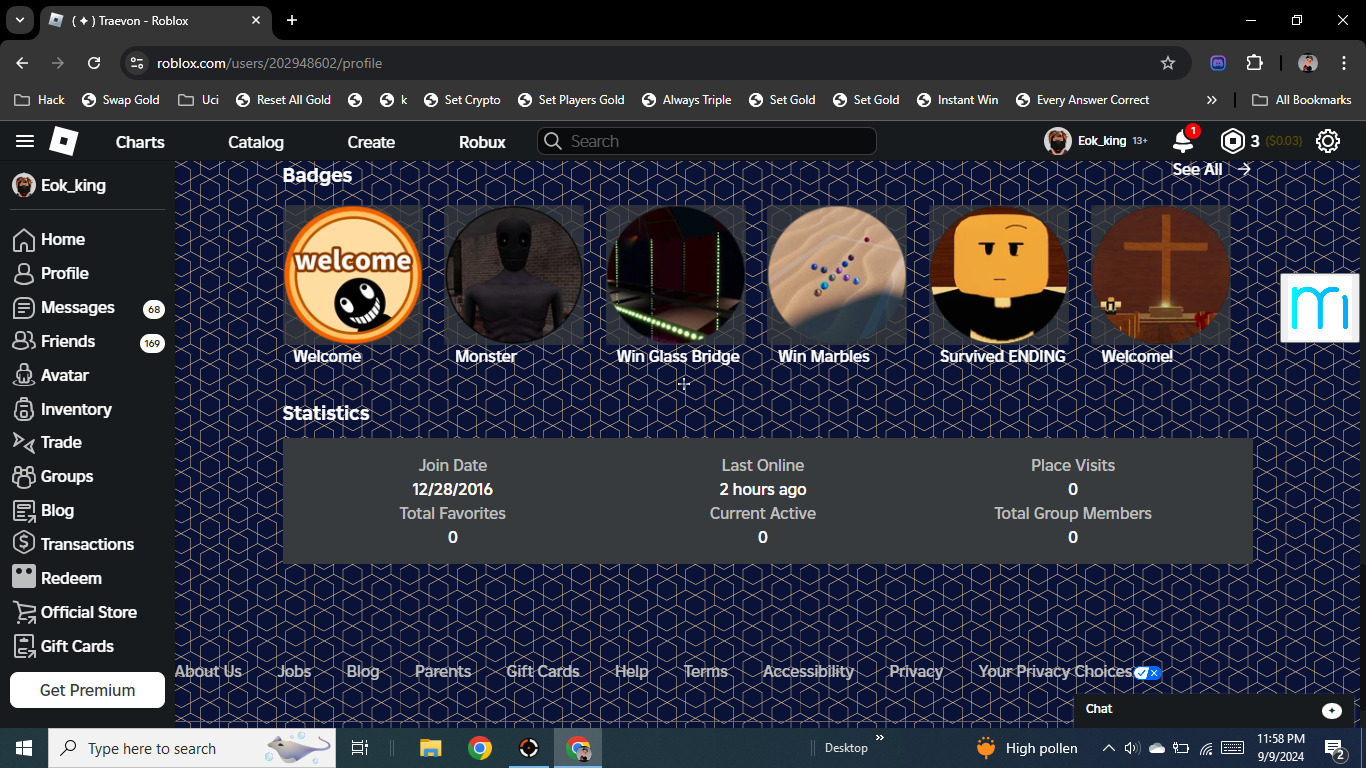The width and height of the screenshot is (1366, 768).
Task: Click the browser address bar
Action: pyautogui.click(x=655, y=63)
